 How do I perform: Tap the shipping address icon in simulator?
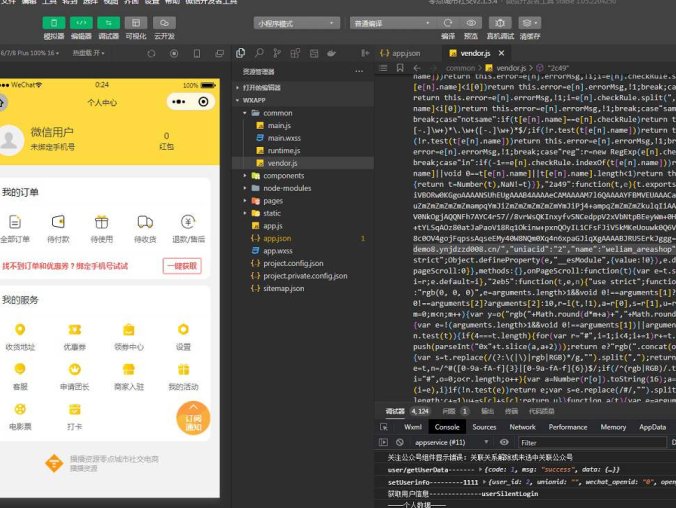20,330
